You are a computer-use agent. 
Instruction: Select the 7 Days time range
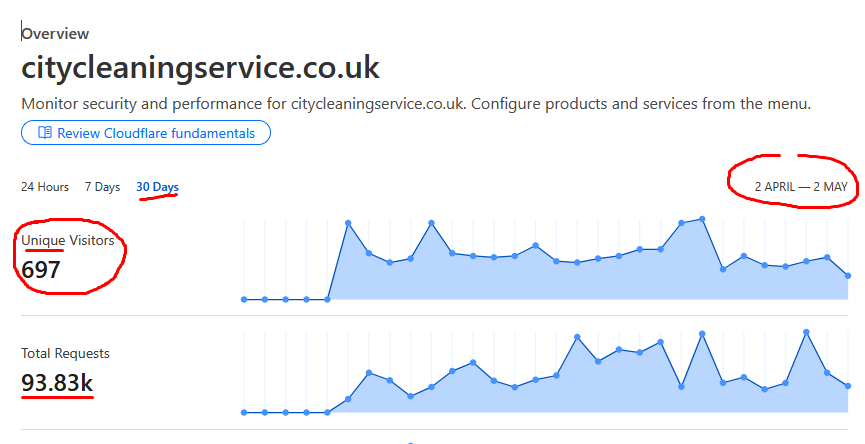point(102,187)
